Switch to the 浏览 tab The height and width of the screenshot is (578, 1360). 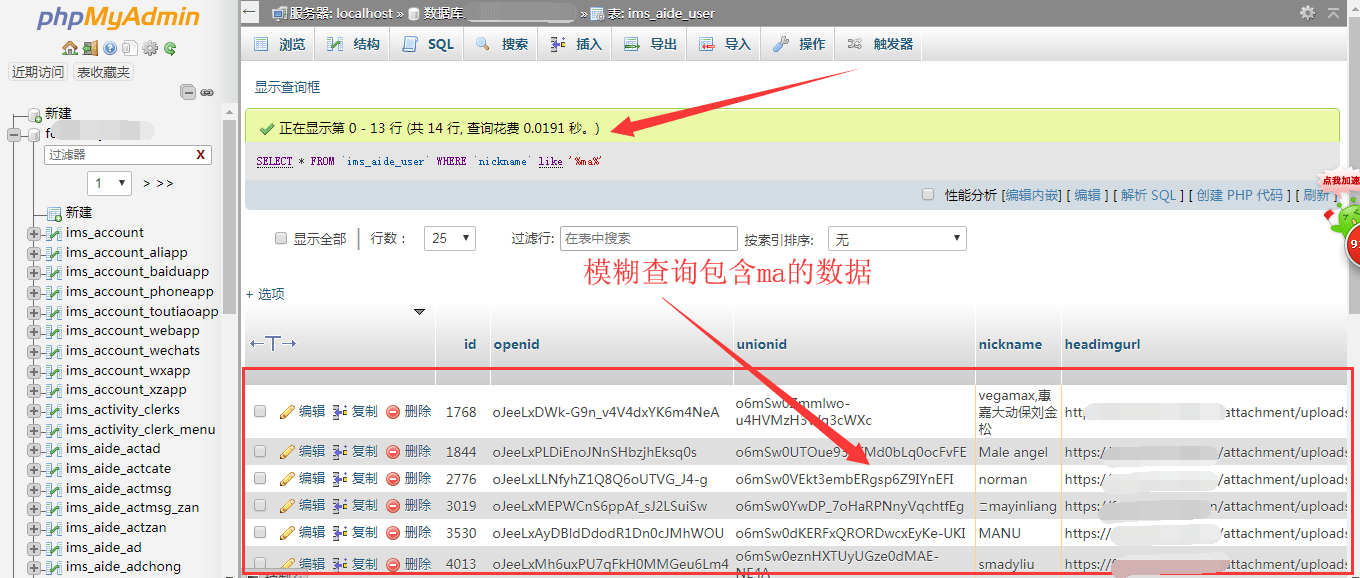280,44
